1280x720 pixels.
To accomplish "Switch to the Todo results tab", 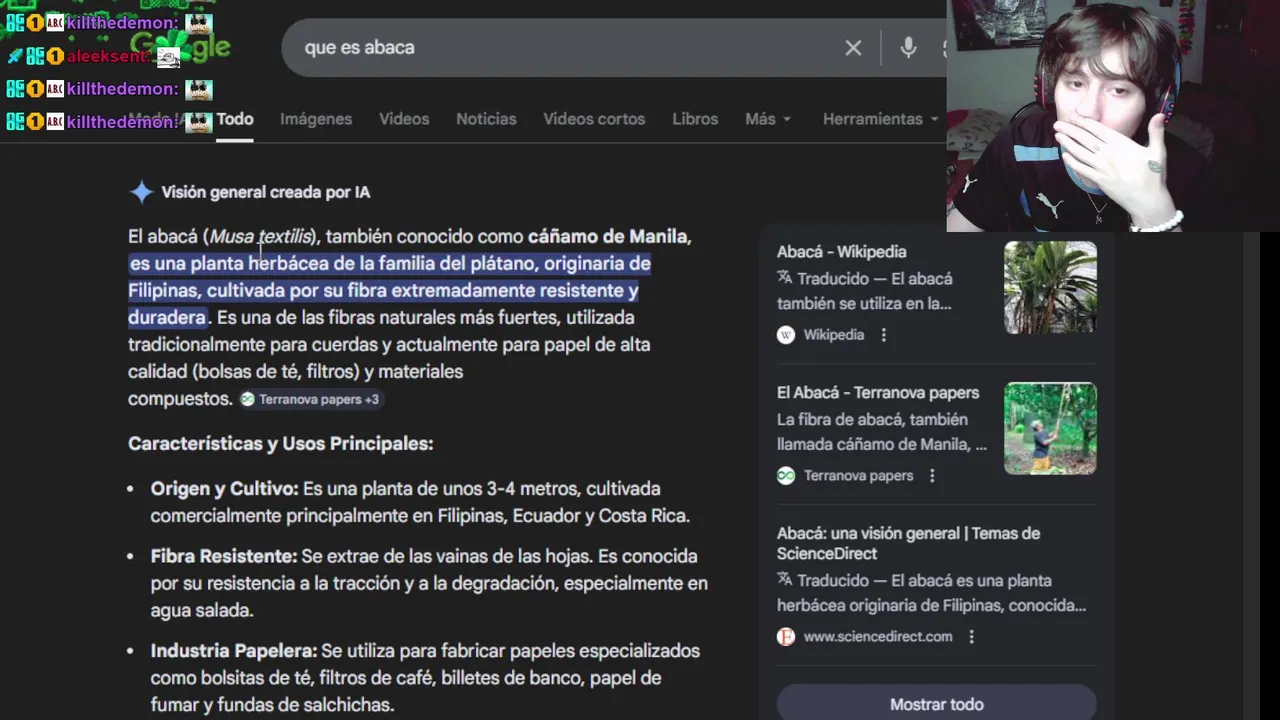I will coord(235,119).
